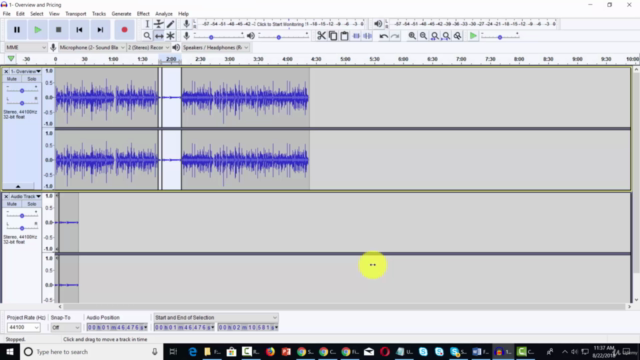Close the 1- Overview track with X

[6, 71]
